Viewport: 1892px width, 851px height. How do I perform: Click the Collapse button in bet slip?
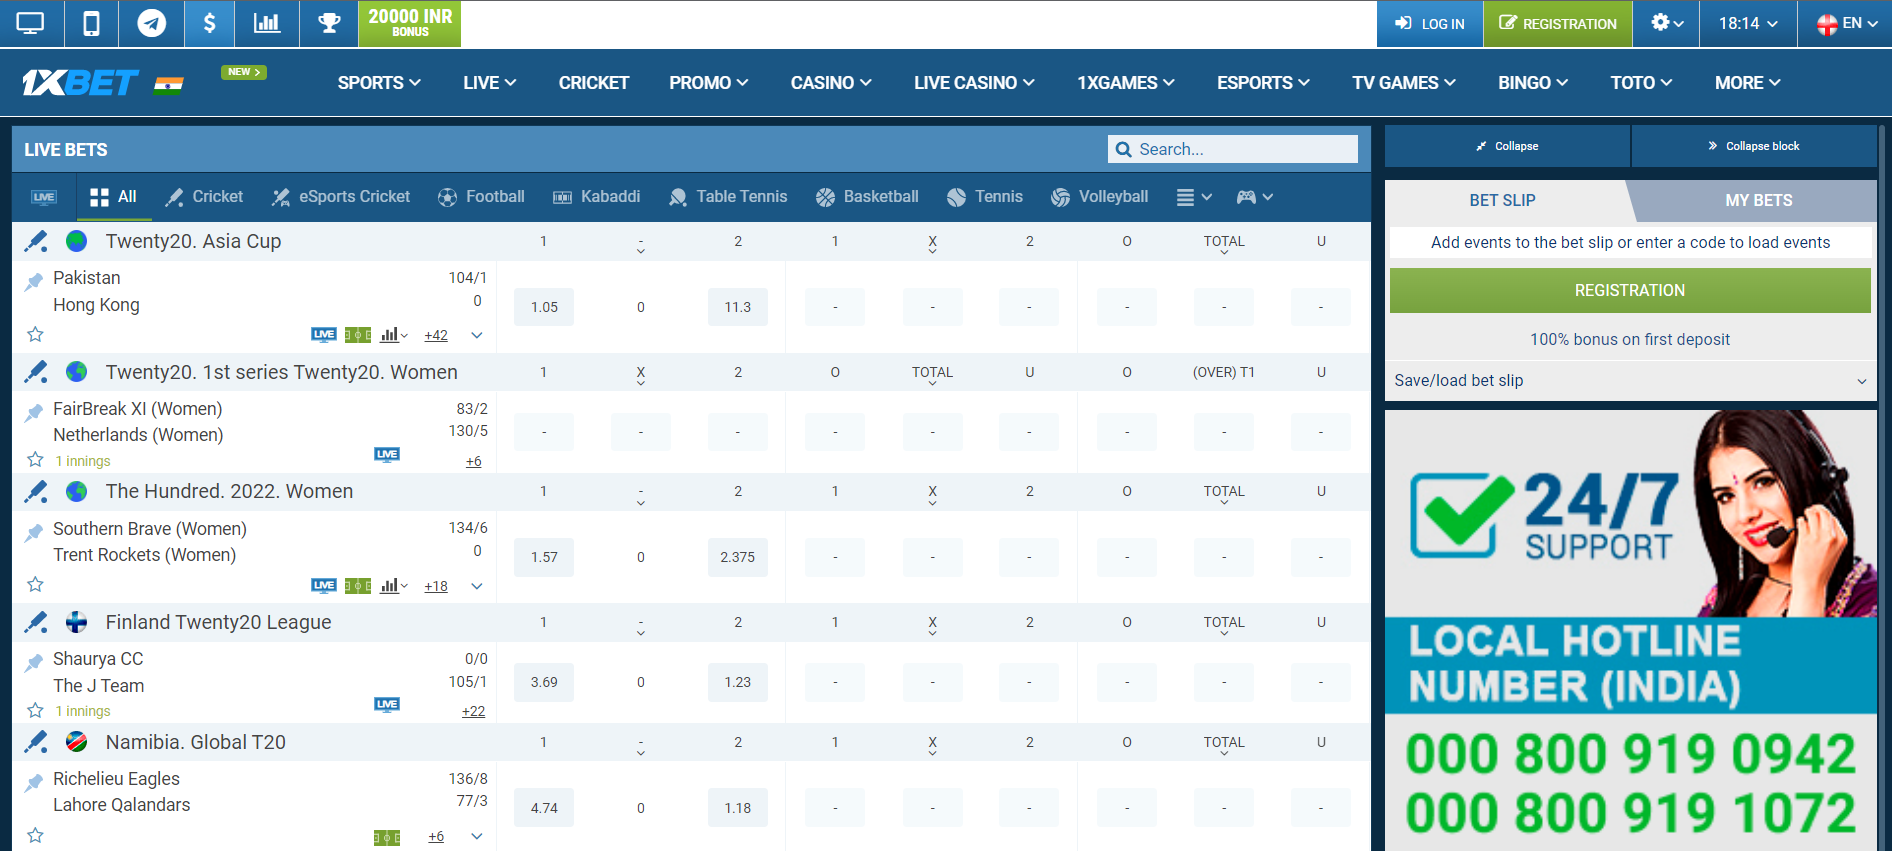(1507, 146)
